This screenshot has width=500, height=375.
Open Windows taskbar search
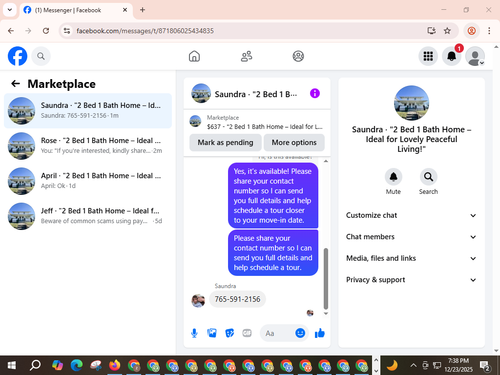tap(35, 365)
